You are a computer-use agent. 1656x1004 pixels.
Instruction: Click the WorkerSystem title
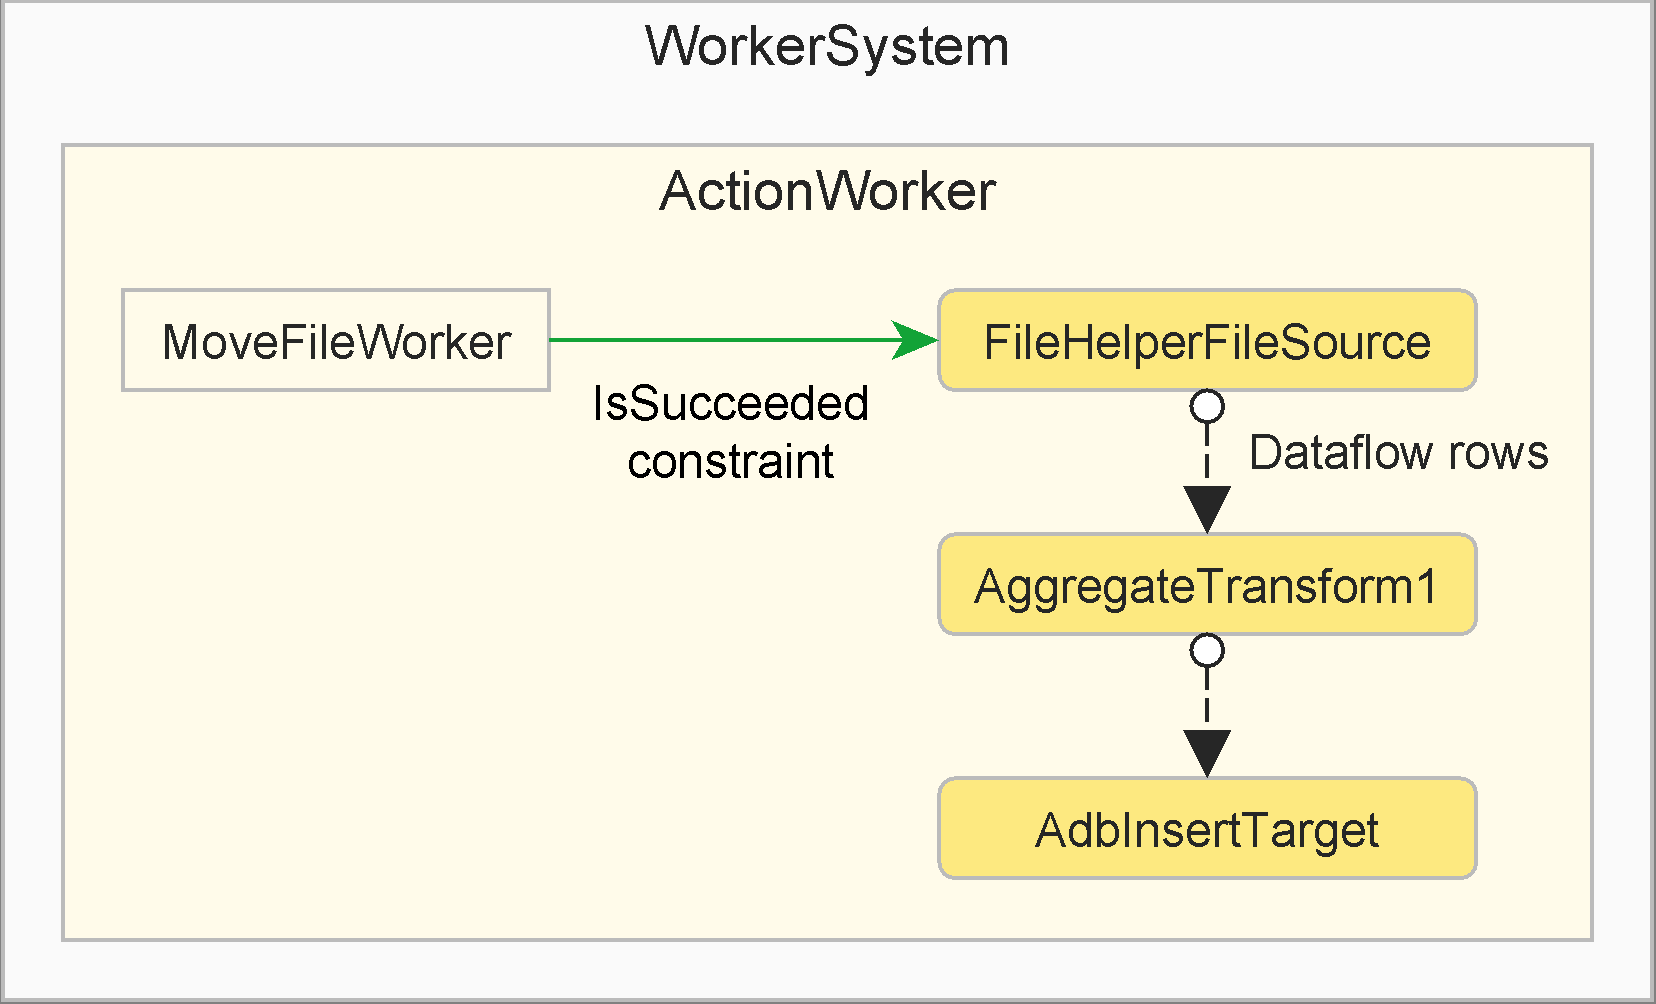[827, 47]
